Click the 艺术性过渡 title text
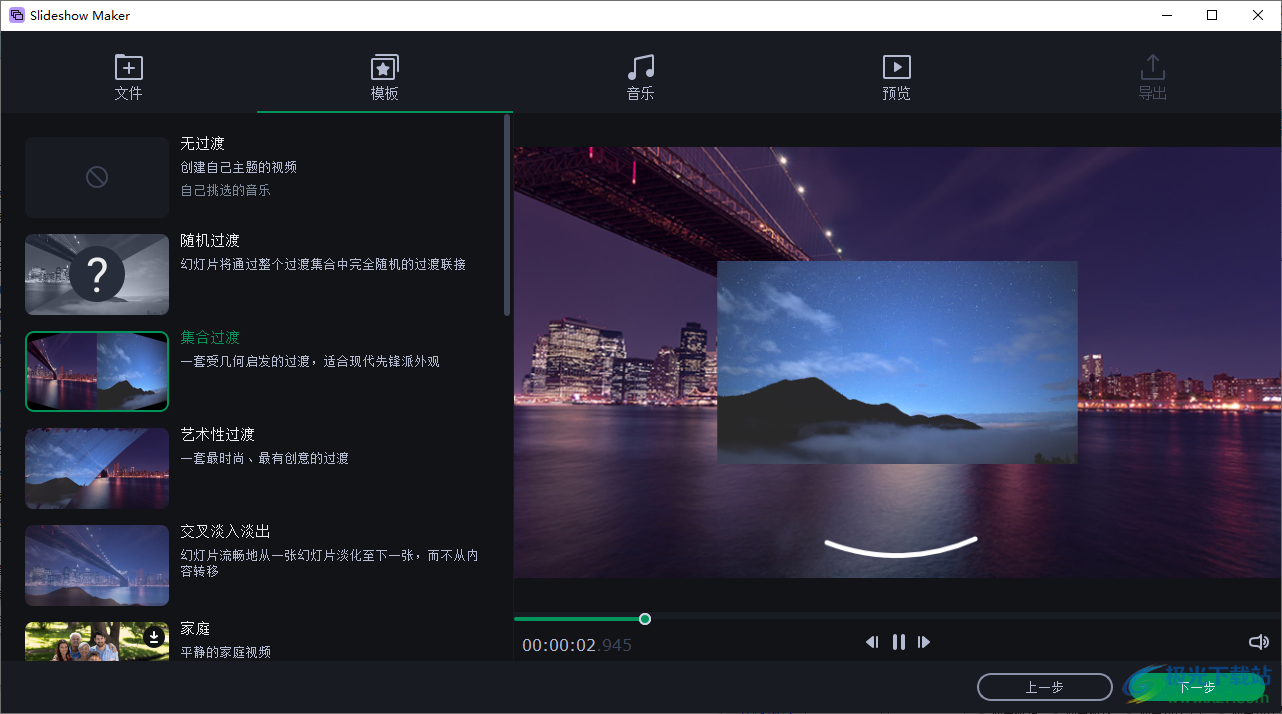The image size is (1282, 714). point(217,434)
